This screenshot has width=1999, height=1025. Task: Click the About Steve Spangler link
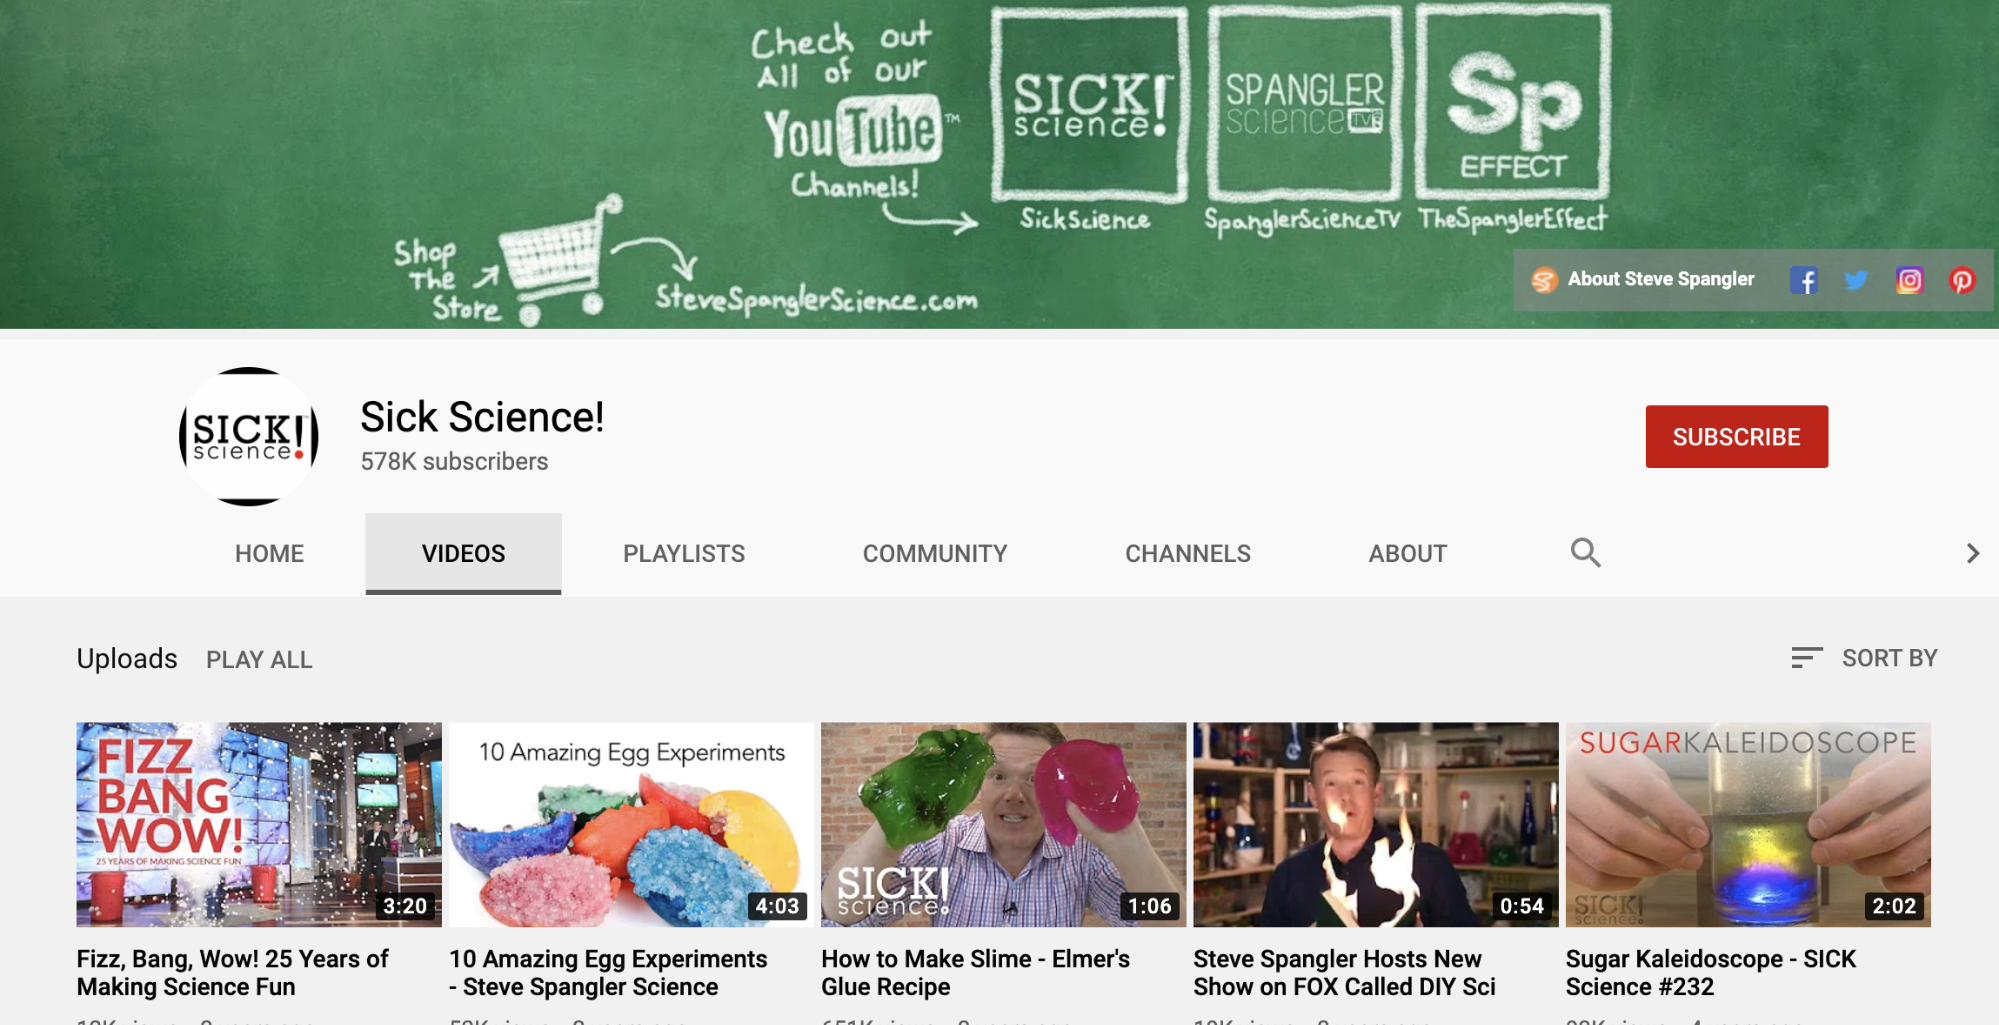[x=1643, y=279]
